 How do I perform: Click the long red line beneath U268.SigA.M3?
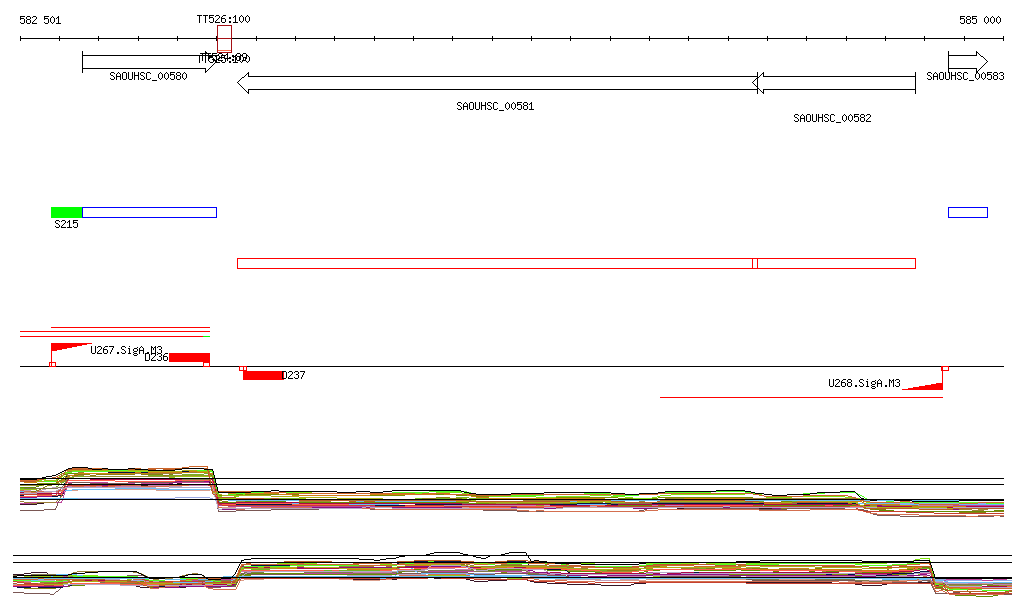(801, 397)
